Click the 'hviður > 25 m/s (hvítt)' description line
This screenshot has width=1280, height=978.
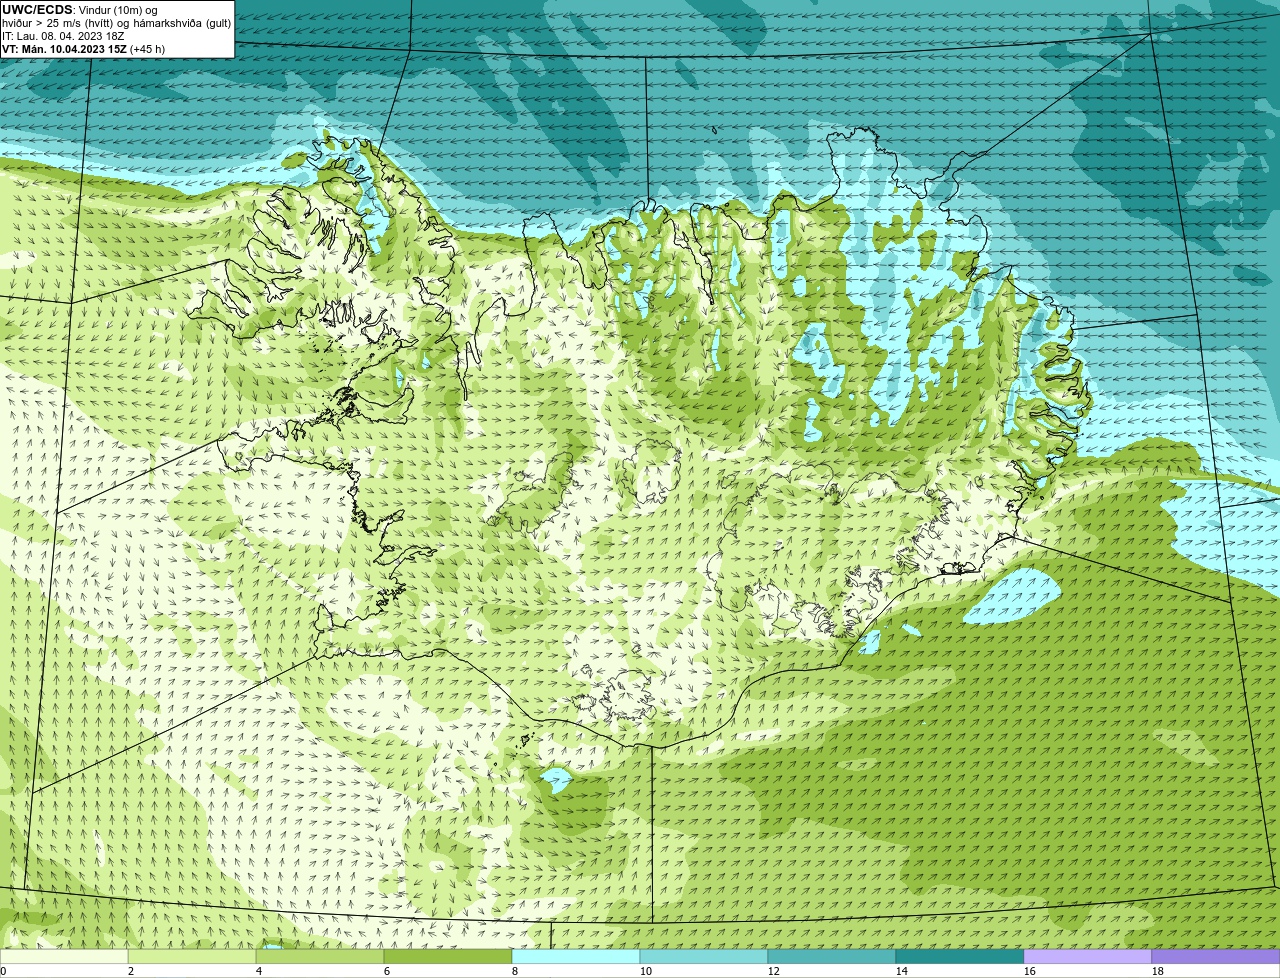point(116,23)
